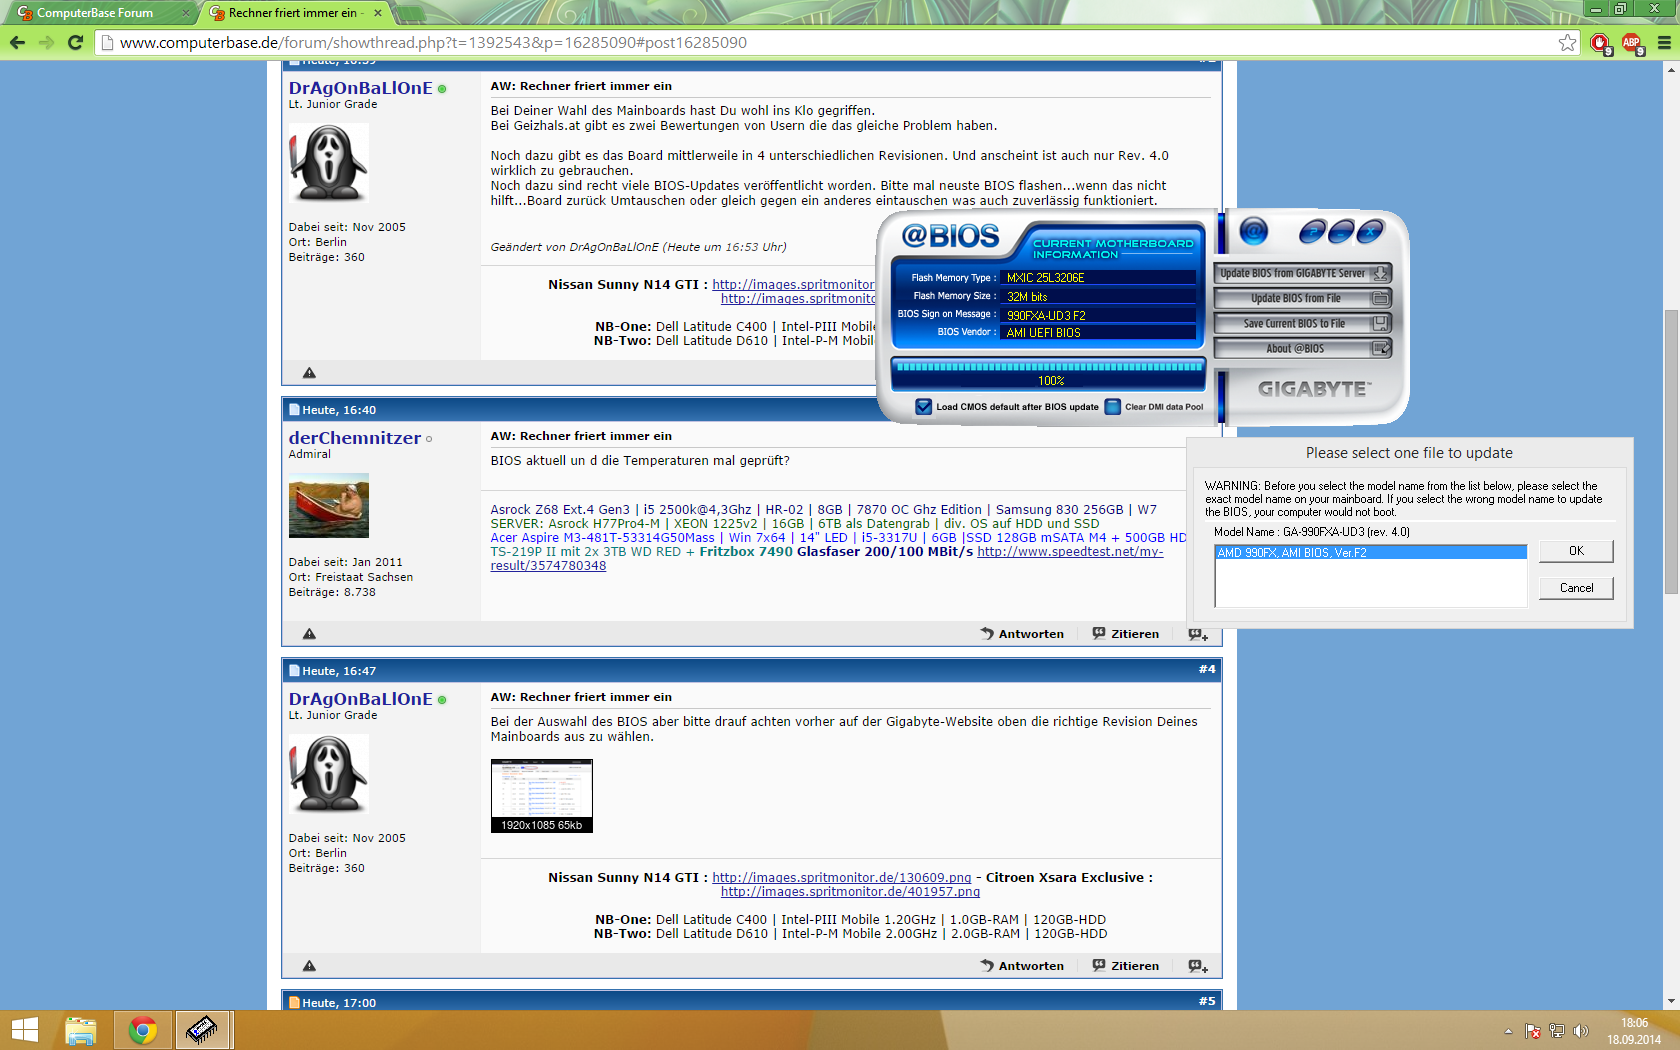1680x1050 pixels.
Task: Show hidden tray icons arrow
Action: pyautogui.click(x=1508, y=1031)
